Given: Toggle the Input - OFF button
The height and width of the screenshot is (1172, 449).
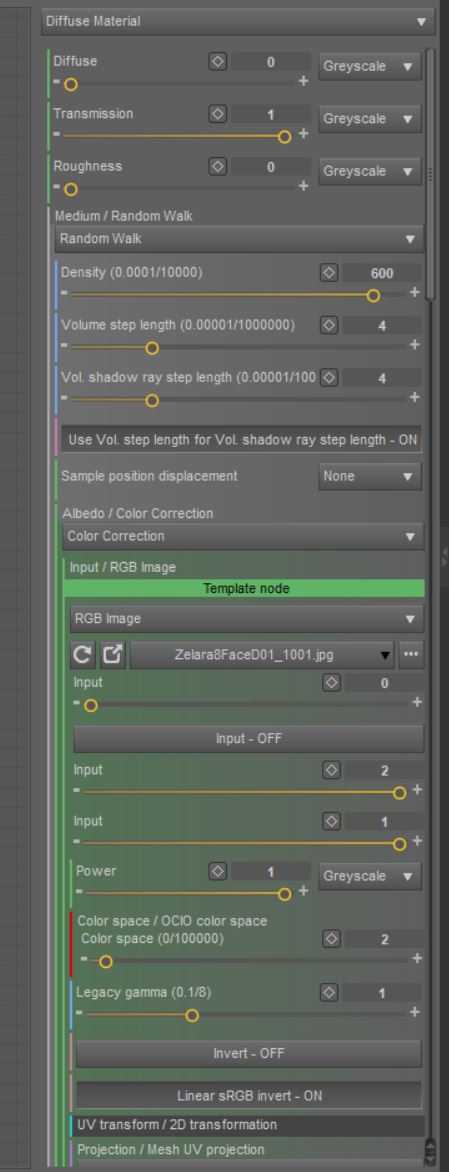Looking at the screenshot, I should [x=249, y=738].
